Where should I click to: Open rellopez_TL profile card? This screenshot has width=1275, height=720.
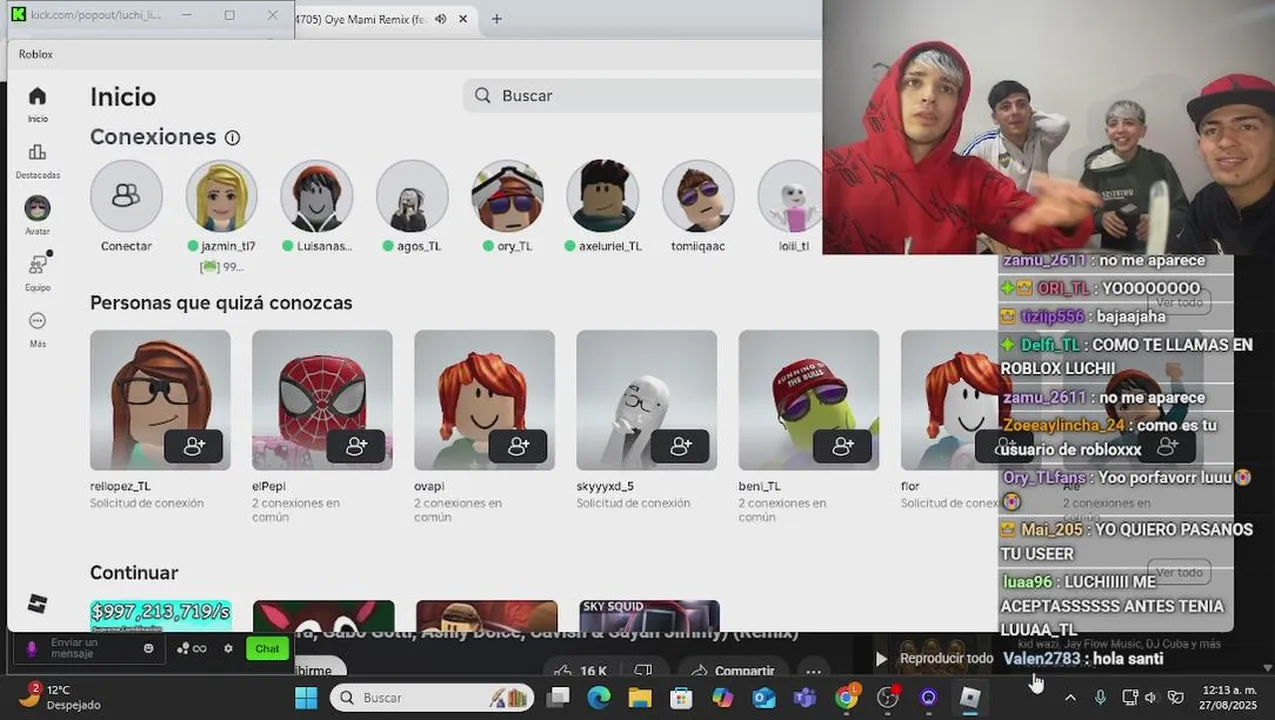(x=160, y=400)
